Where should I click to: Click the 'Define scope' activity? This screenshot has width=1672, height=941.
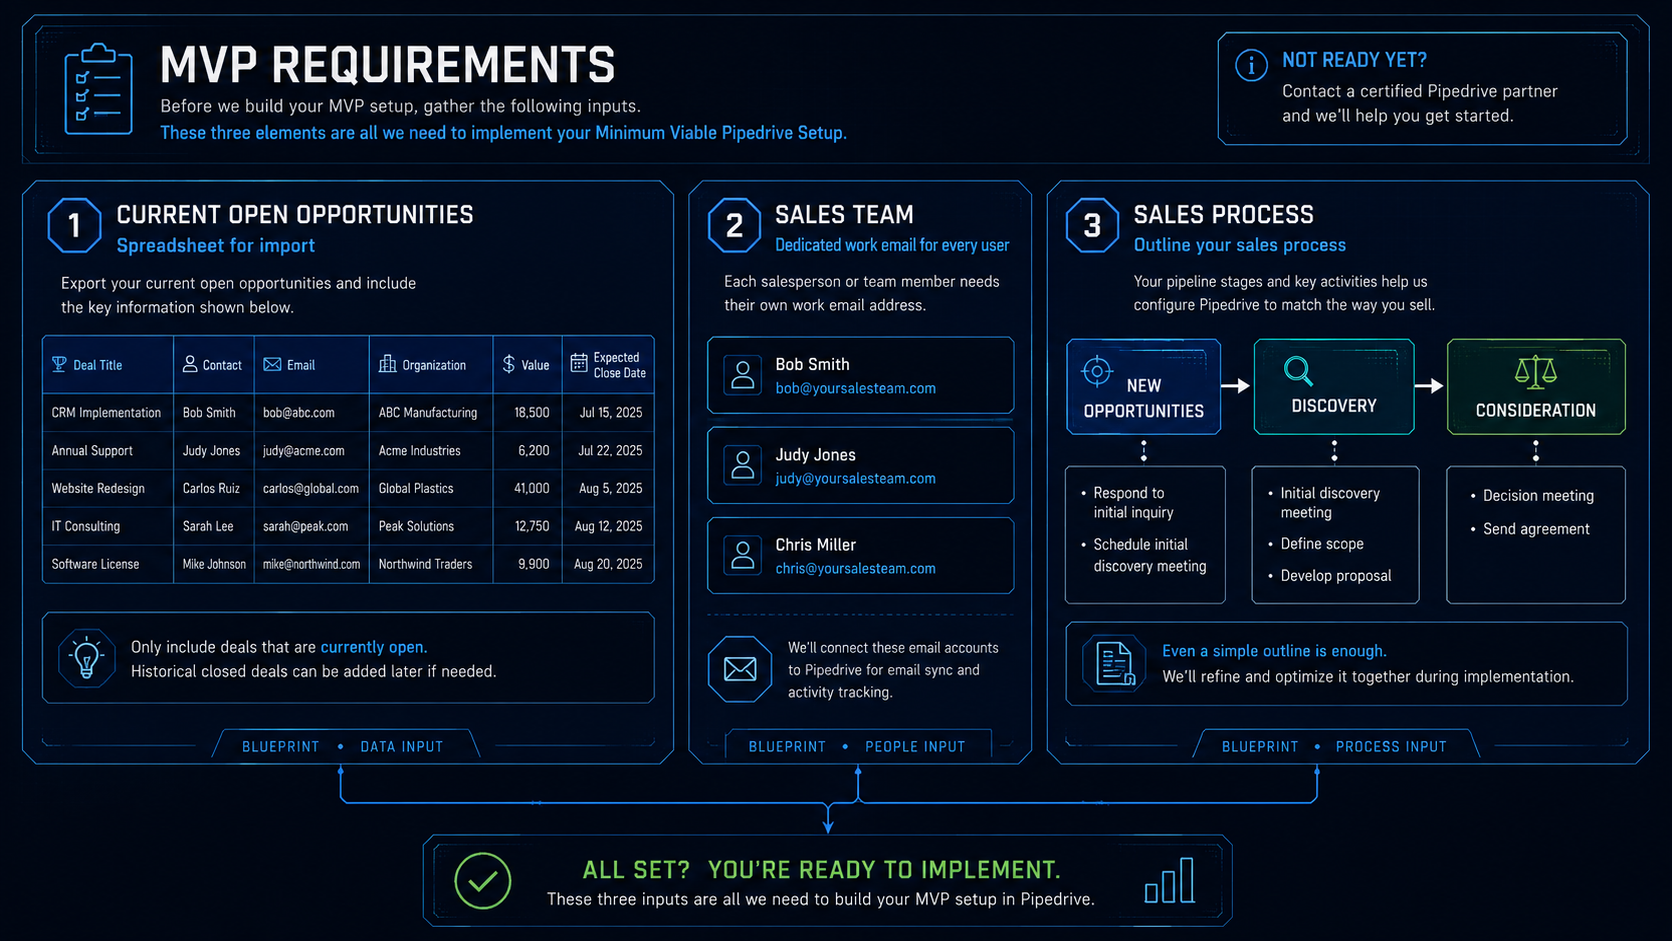(1322, 544)
